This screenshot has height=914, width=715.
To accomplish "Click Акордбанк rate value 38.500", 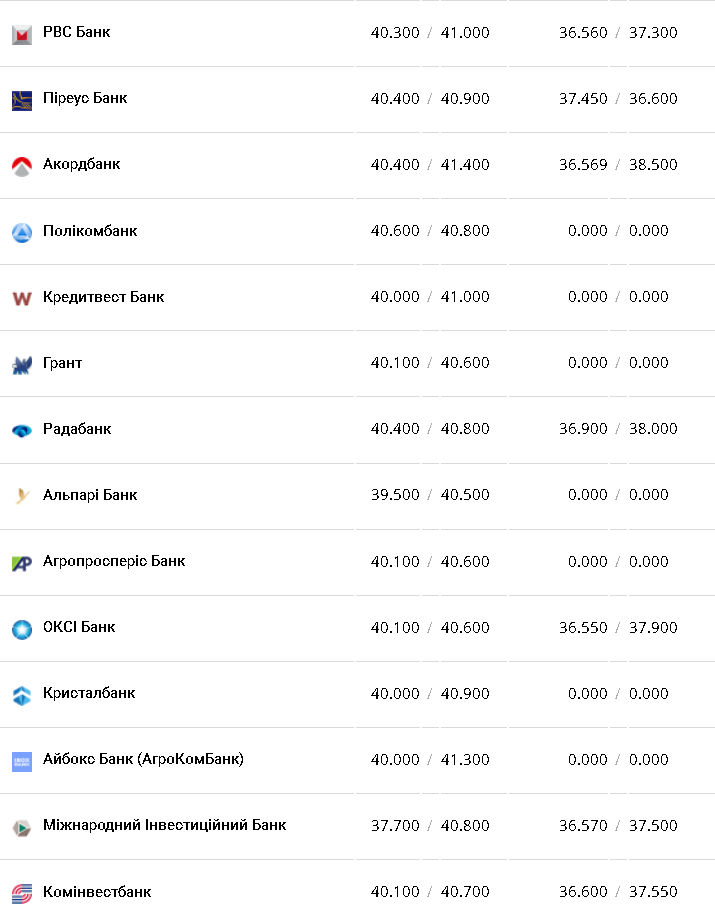I will click(653, 164).
